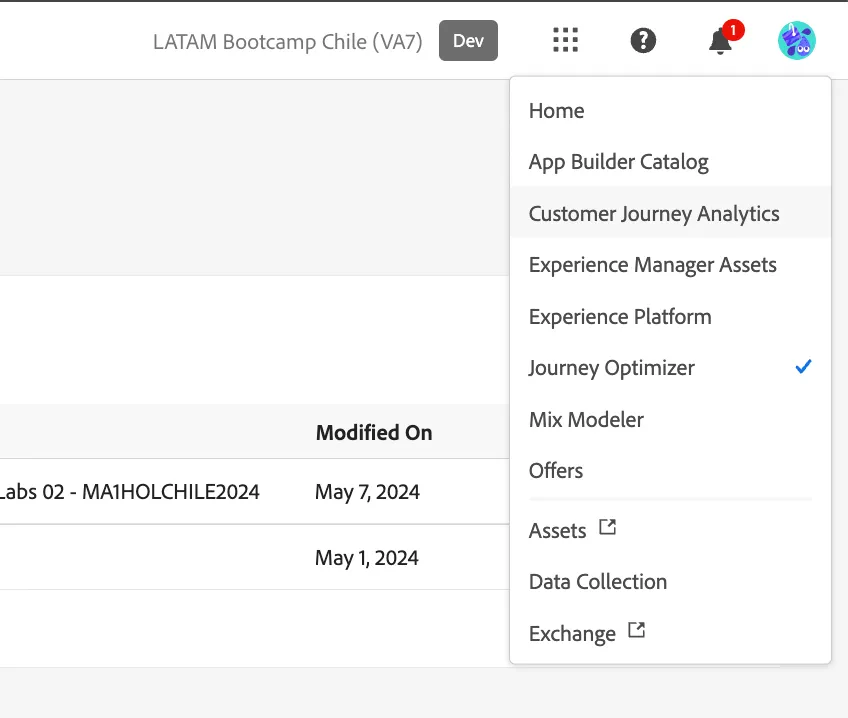Click the May 1, 2024 date cell
The height and width of the screenshot is (718, 848).
click(x=367, y=558)
